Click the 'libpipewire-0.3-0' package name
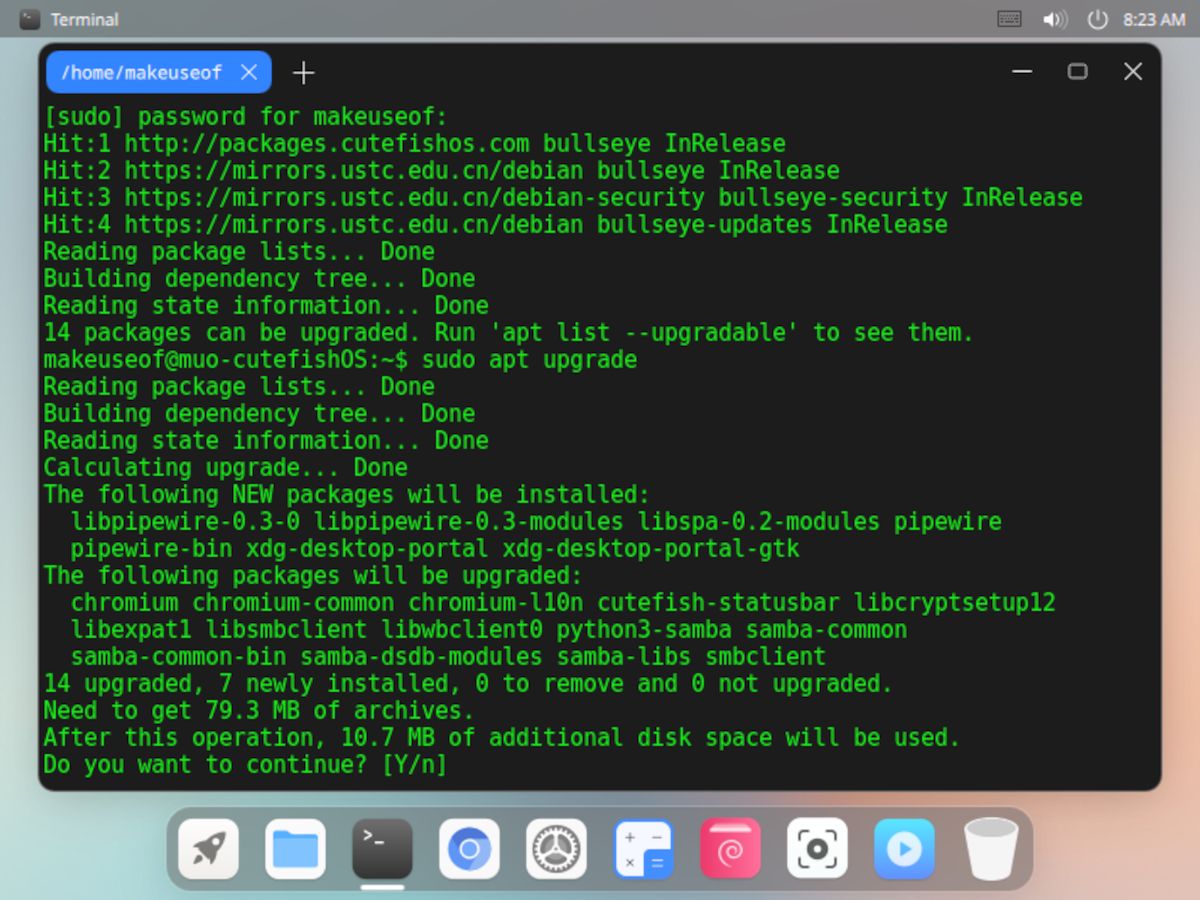 (x=185, y=522)
